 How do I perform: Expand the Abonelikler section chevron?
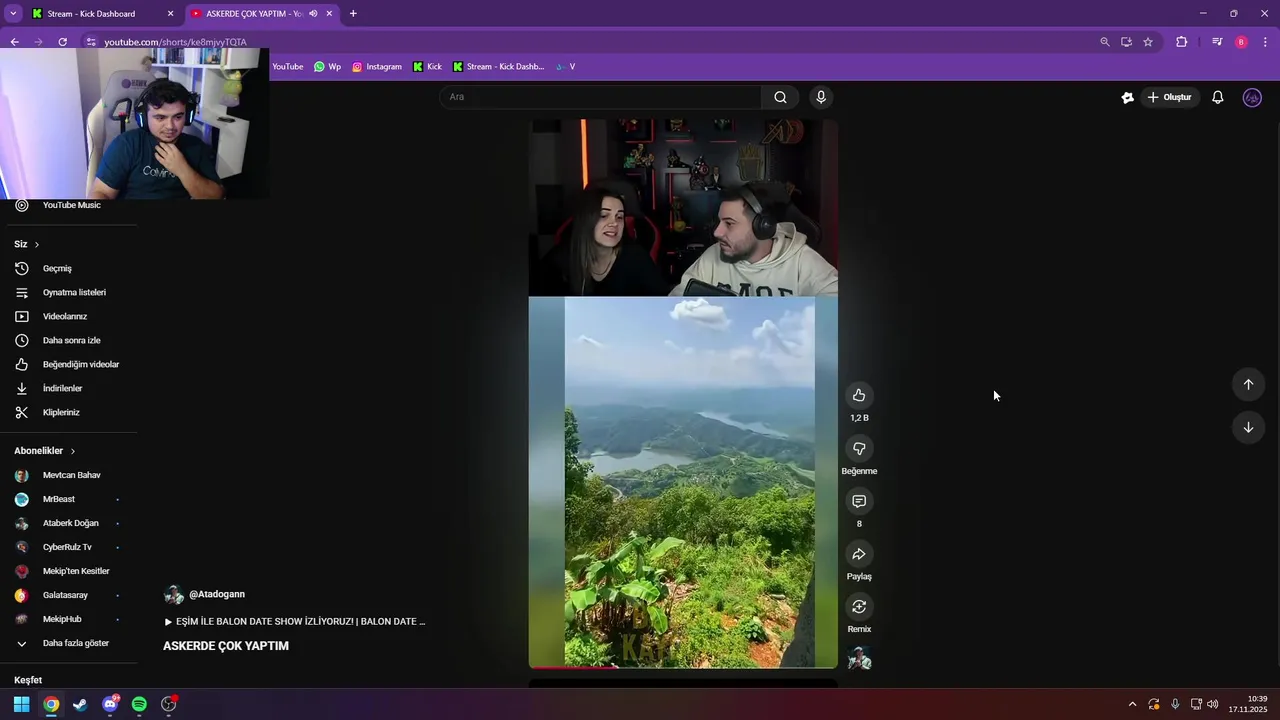(73, 451)
